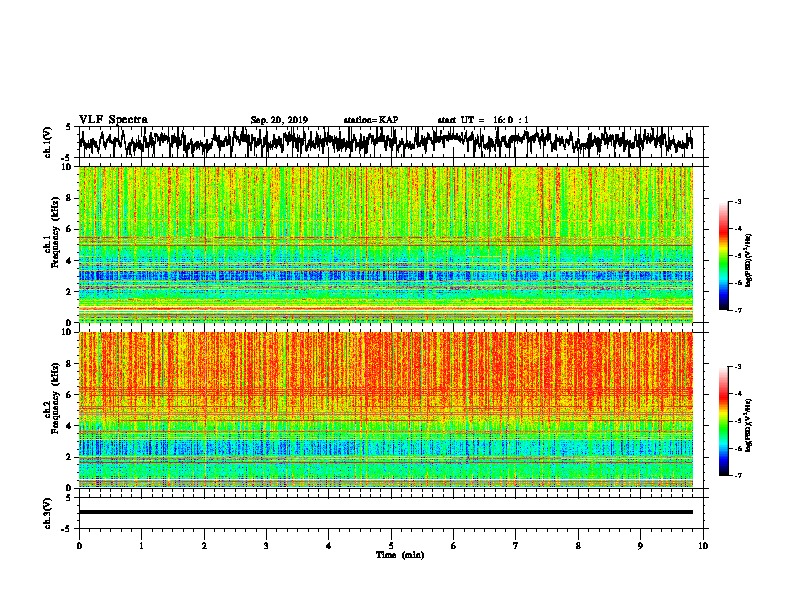The height and width of the screenshot is (612, 792).
Task: Click the ch.2 frequency spectrogram panel
Action: tap(385, 410)
